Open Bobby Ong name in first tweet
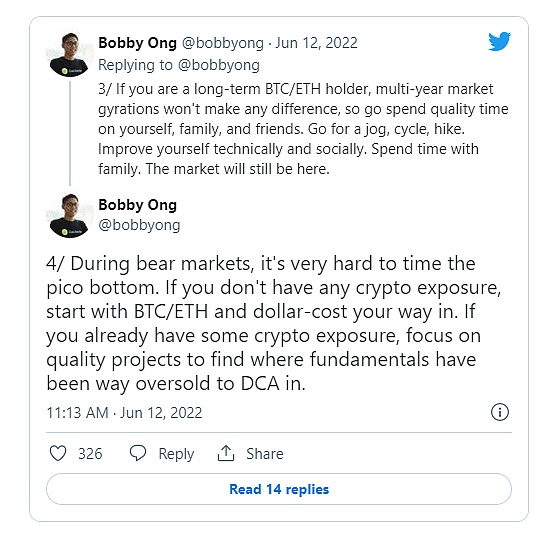555x538 pixels. pos(137,43)
